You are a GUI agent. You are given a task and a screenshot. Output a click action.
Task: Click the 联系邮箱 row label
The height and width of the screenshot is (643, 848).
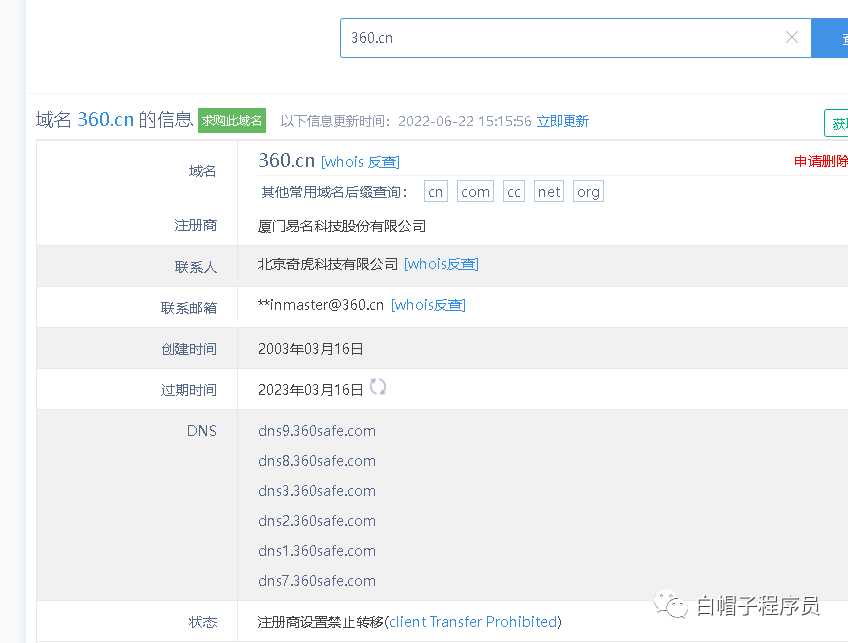(189, 308)
